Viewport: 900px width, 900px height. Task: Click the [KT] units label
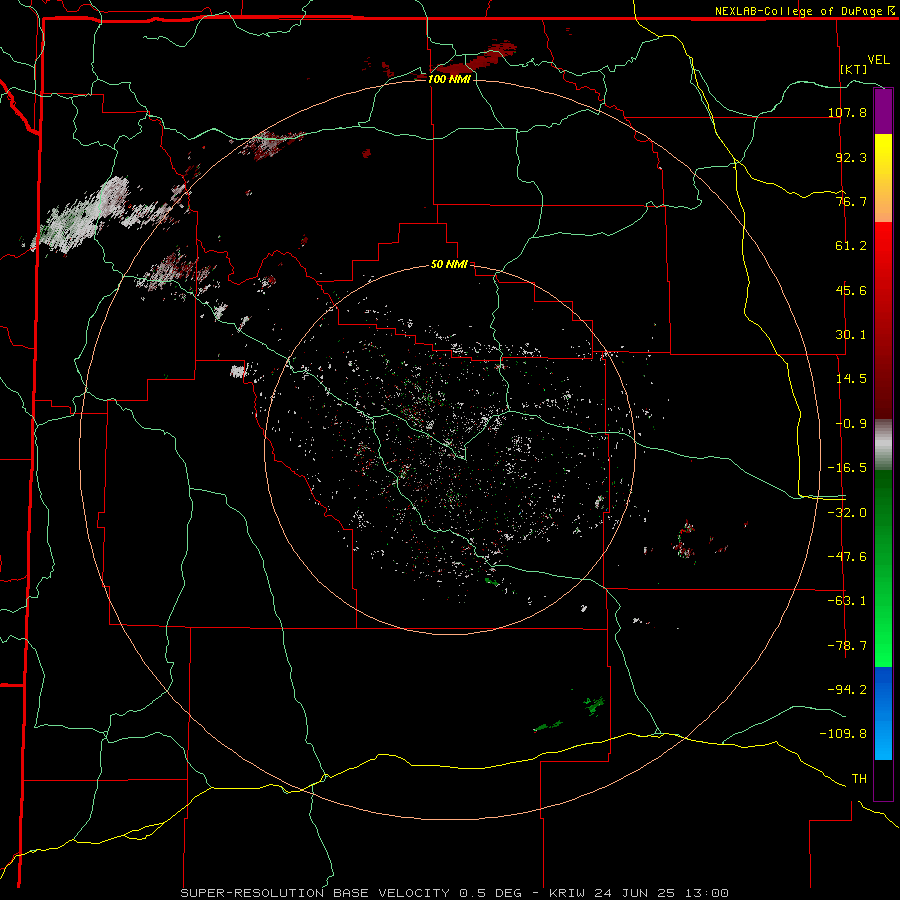click(854, 69)
